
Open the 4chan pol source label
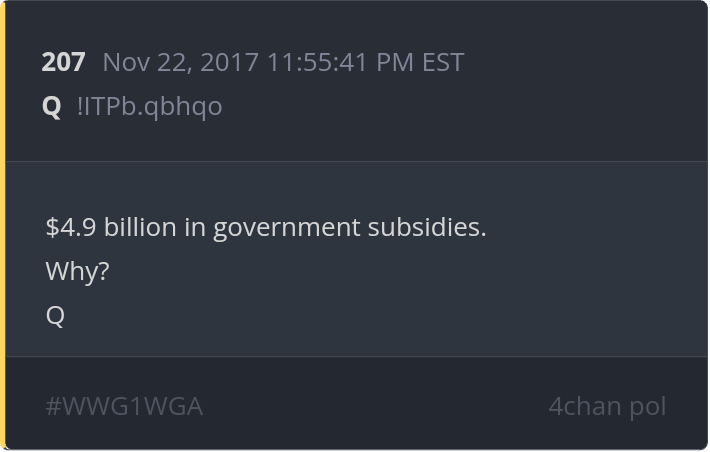[607, 406]
